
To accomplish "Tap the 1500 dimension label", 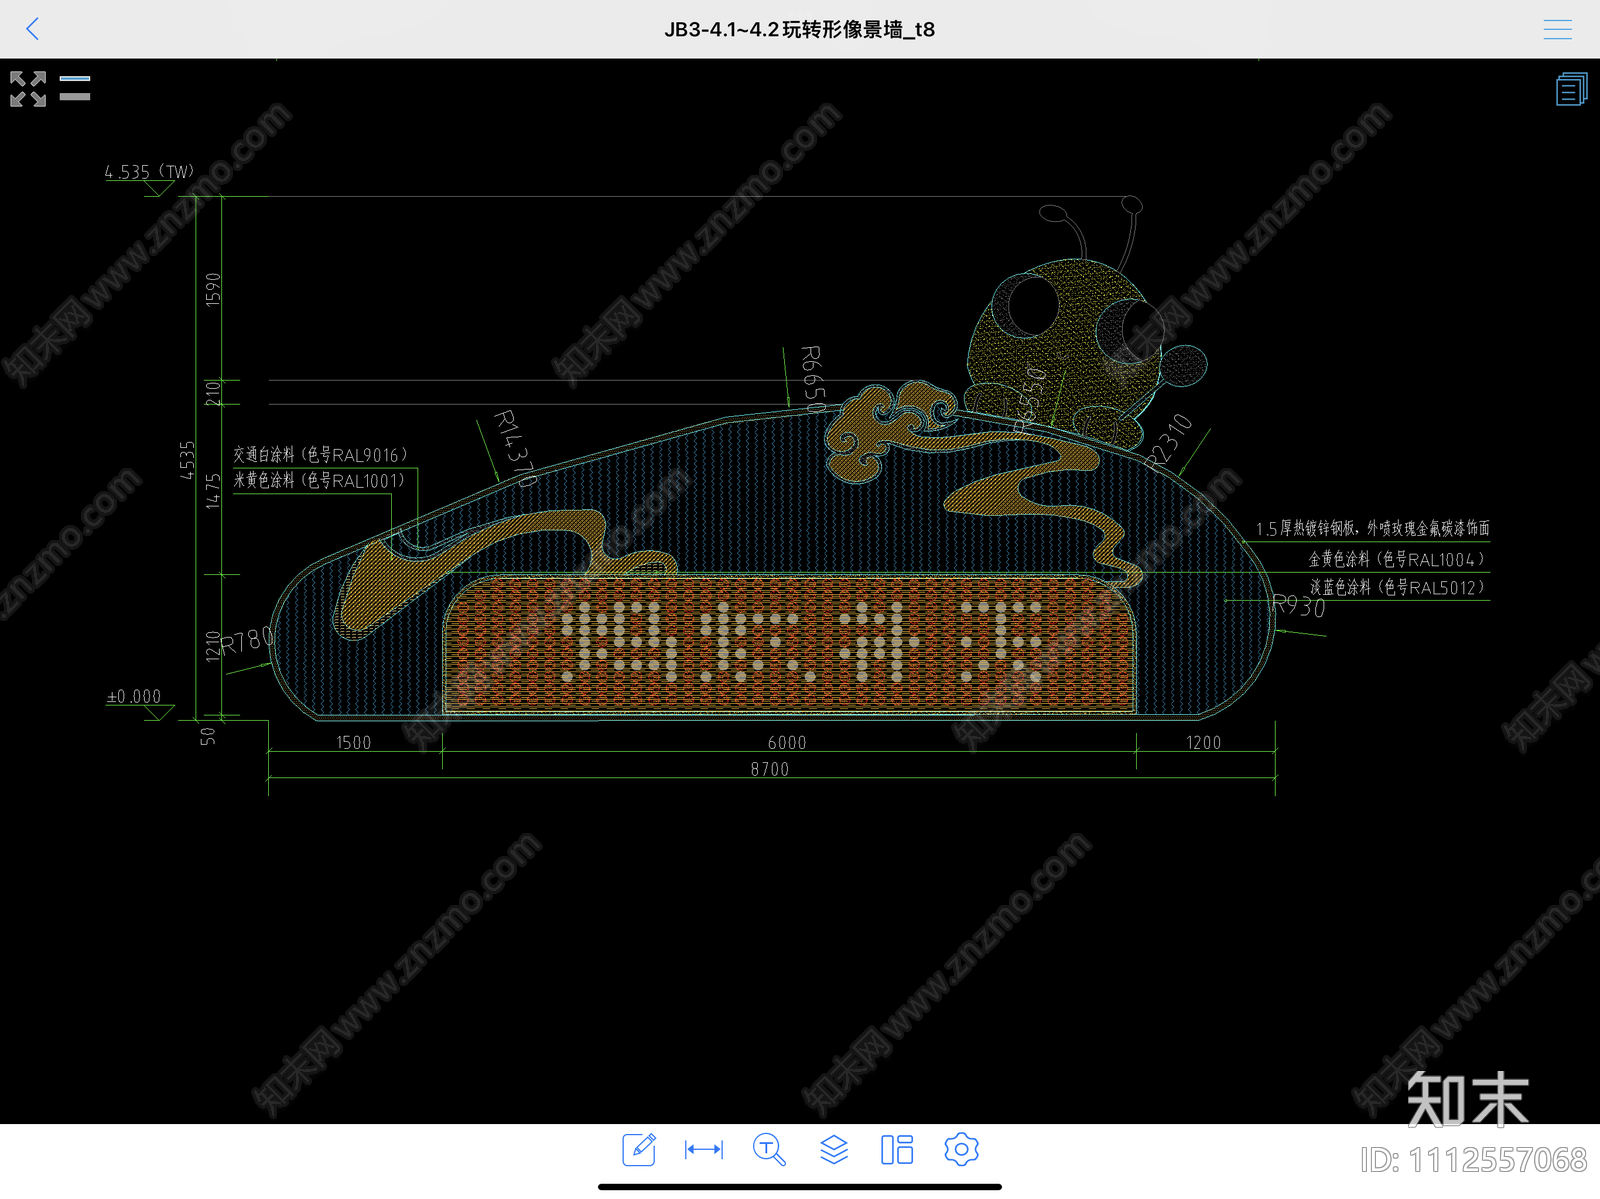I will tap(353, 743).
